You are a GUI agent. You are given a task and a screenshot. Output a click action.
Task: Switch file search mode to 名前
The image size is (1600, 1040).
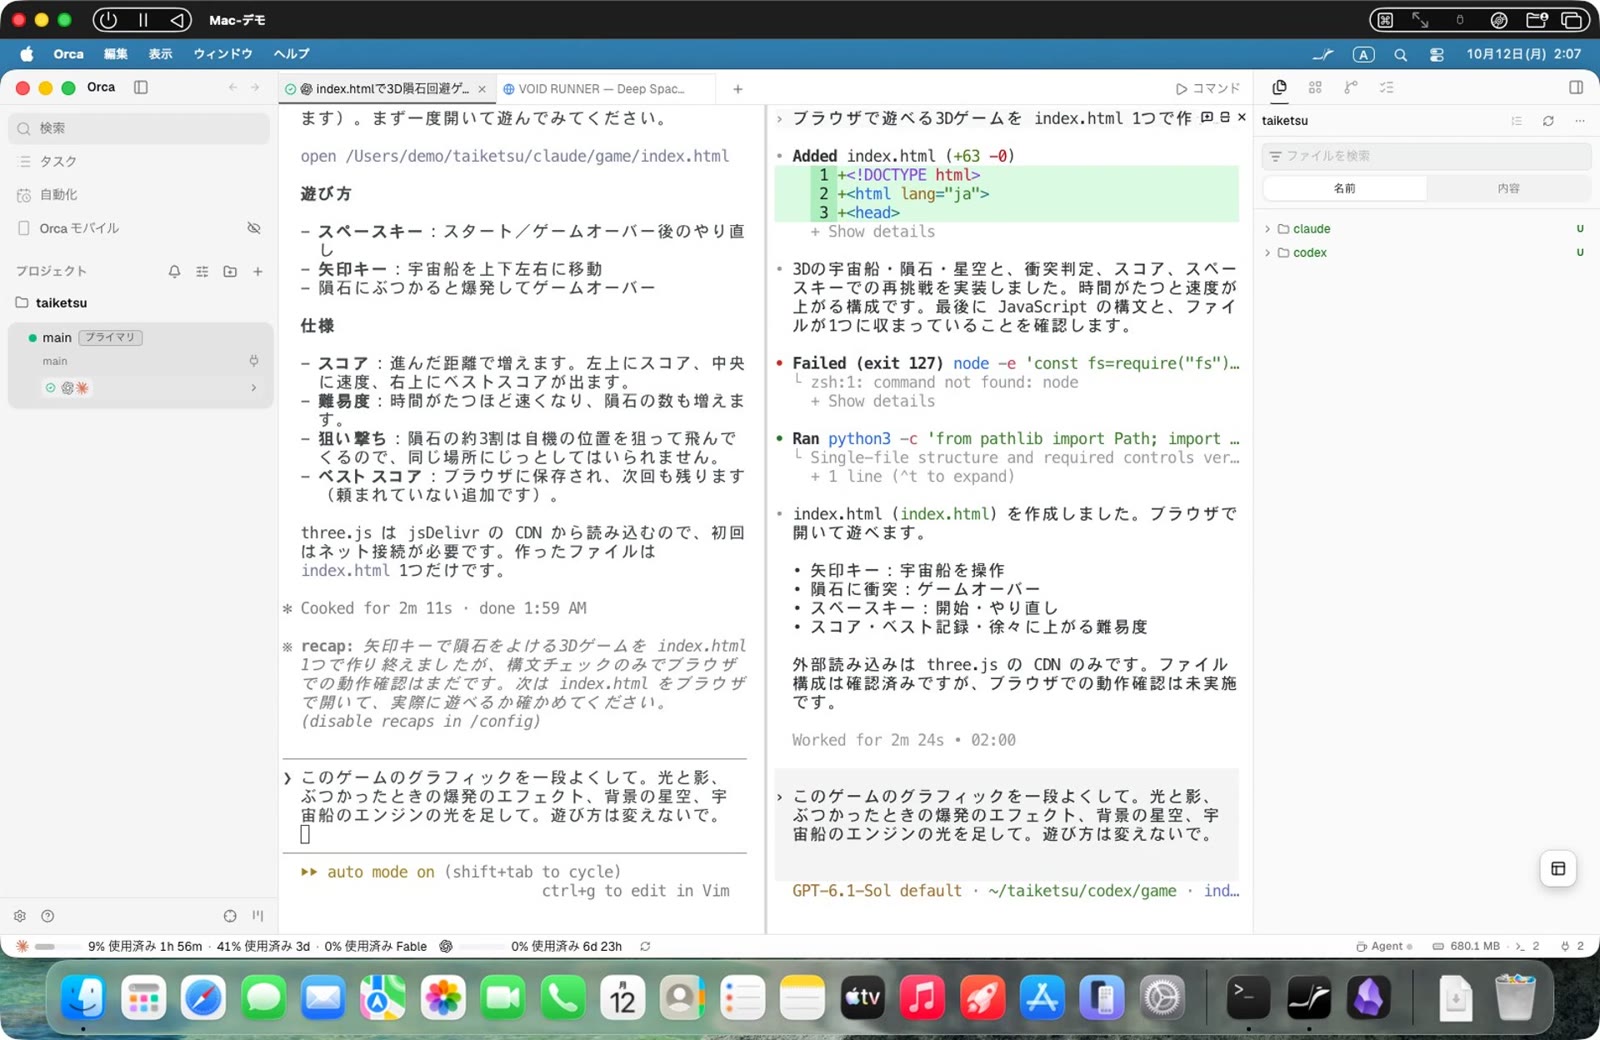point(1345,188)
